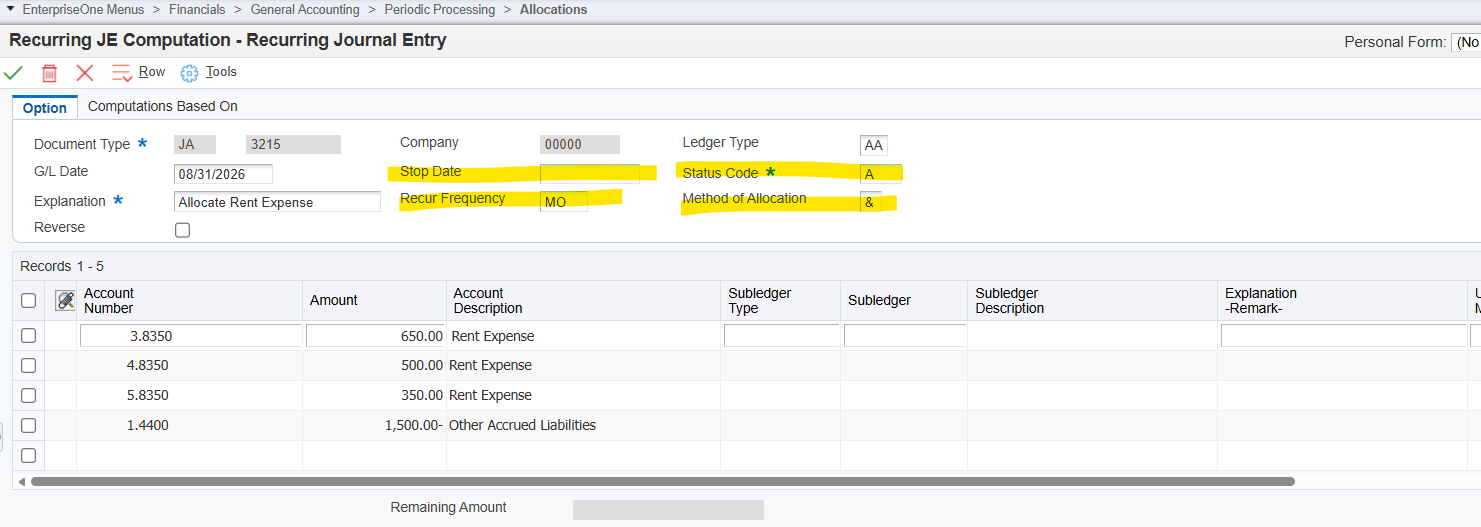Click first row Explanation -Remark- input
The height and width of the screenshot is (527, 1481).
coord(1343,336)
